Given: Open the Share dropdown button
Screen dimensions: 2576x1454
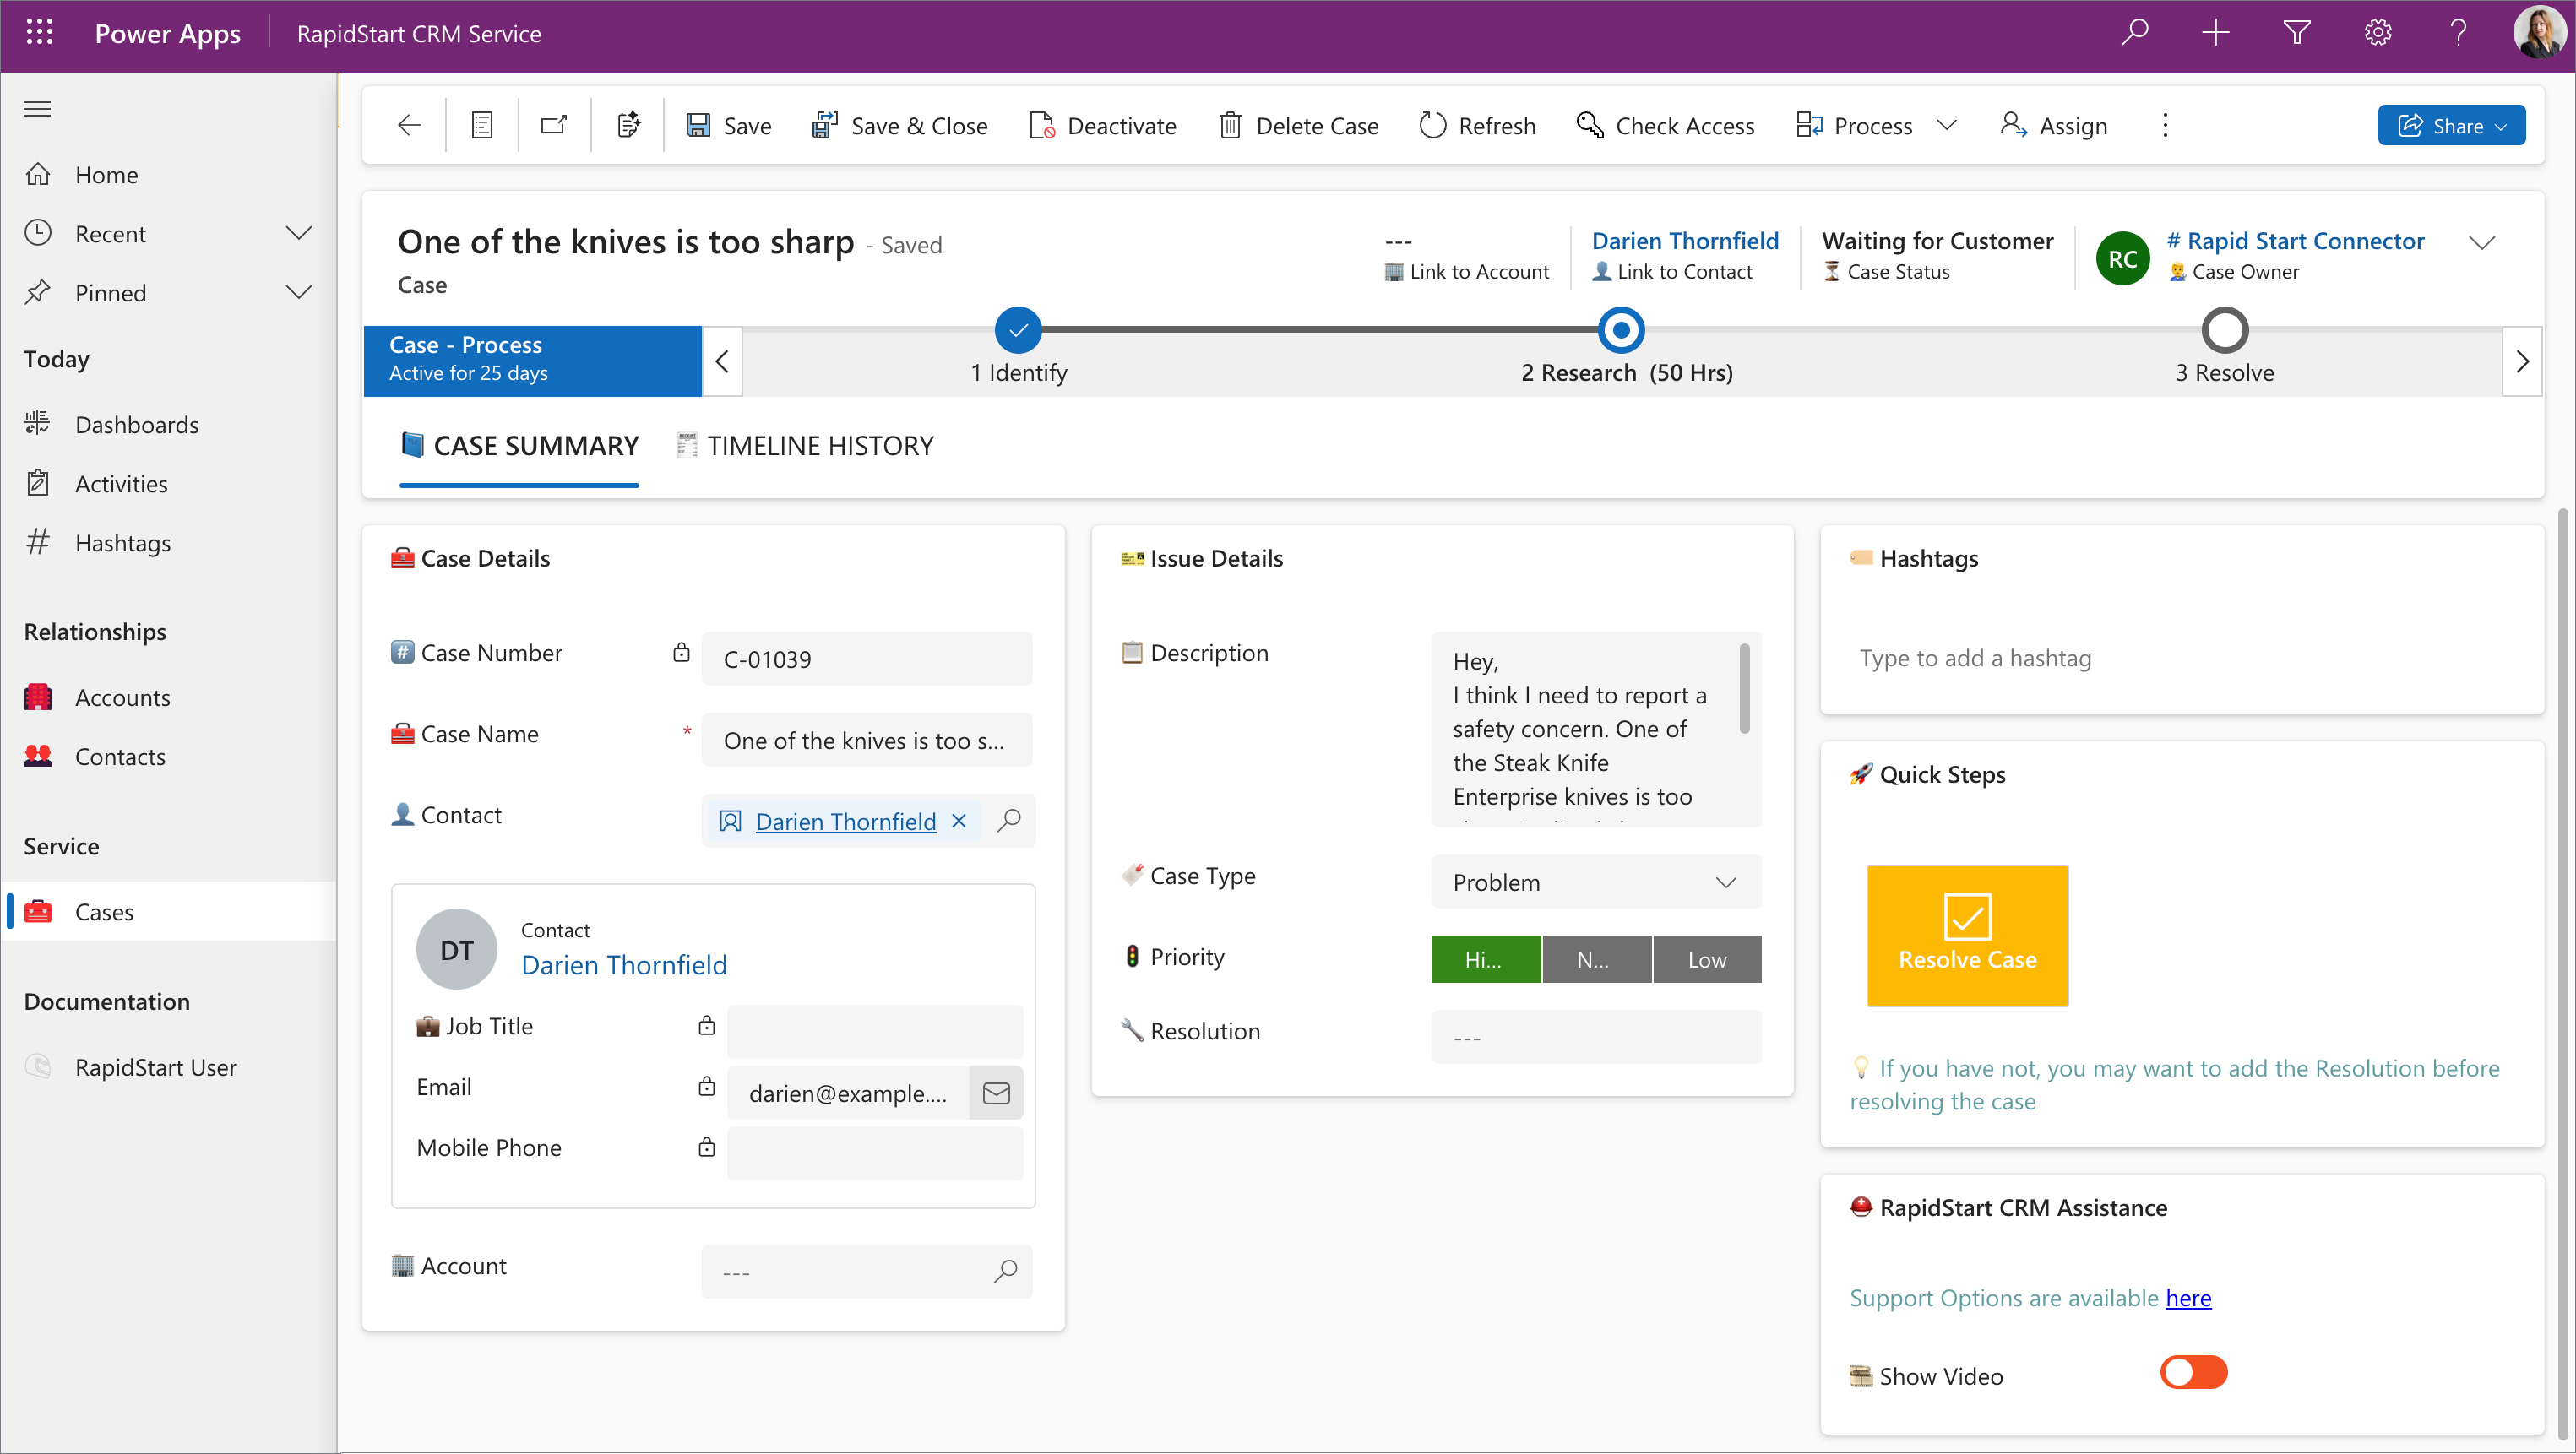Looking at the screenshot, I should point(2451,125).
